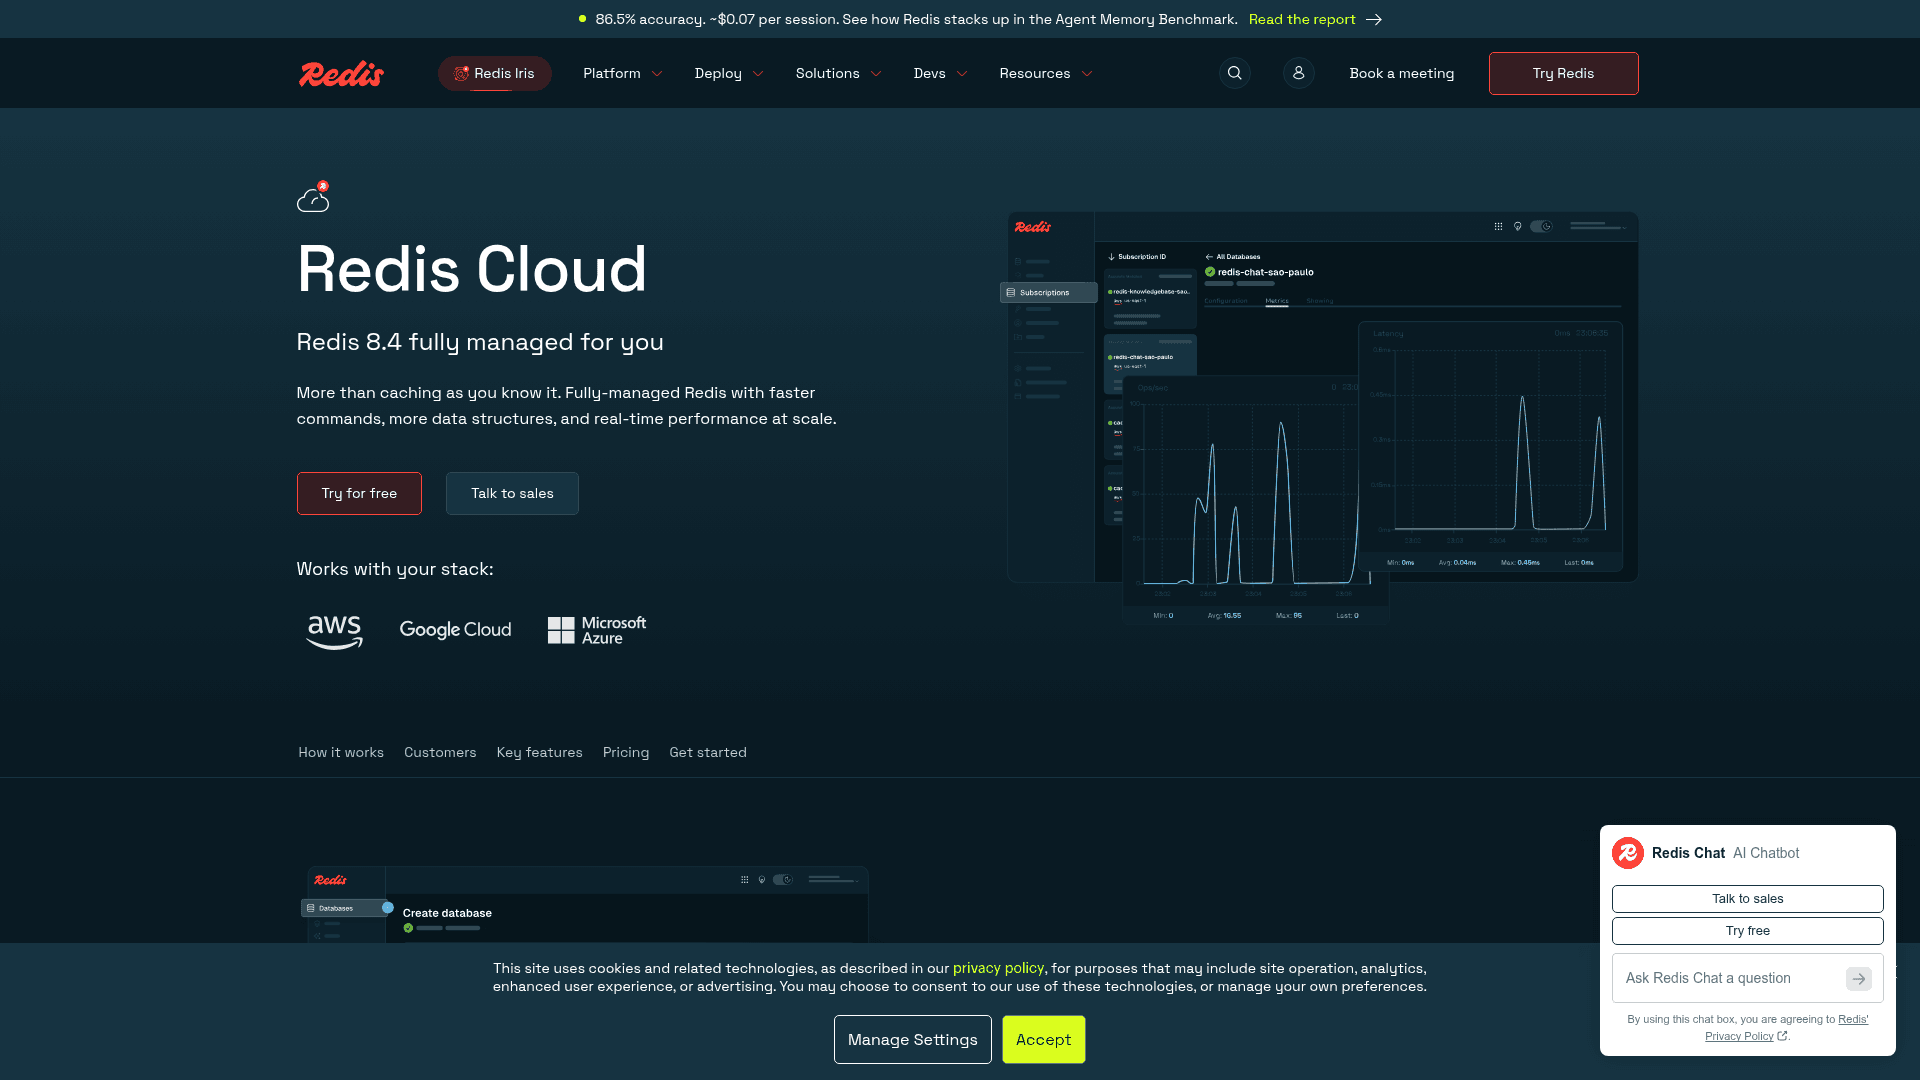Expand the Solutions menu
Image resolution: width=1920 pixels, height=1080 pixels.
click(x=838, y=74)
